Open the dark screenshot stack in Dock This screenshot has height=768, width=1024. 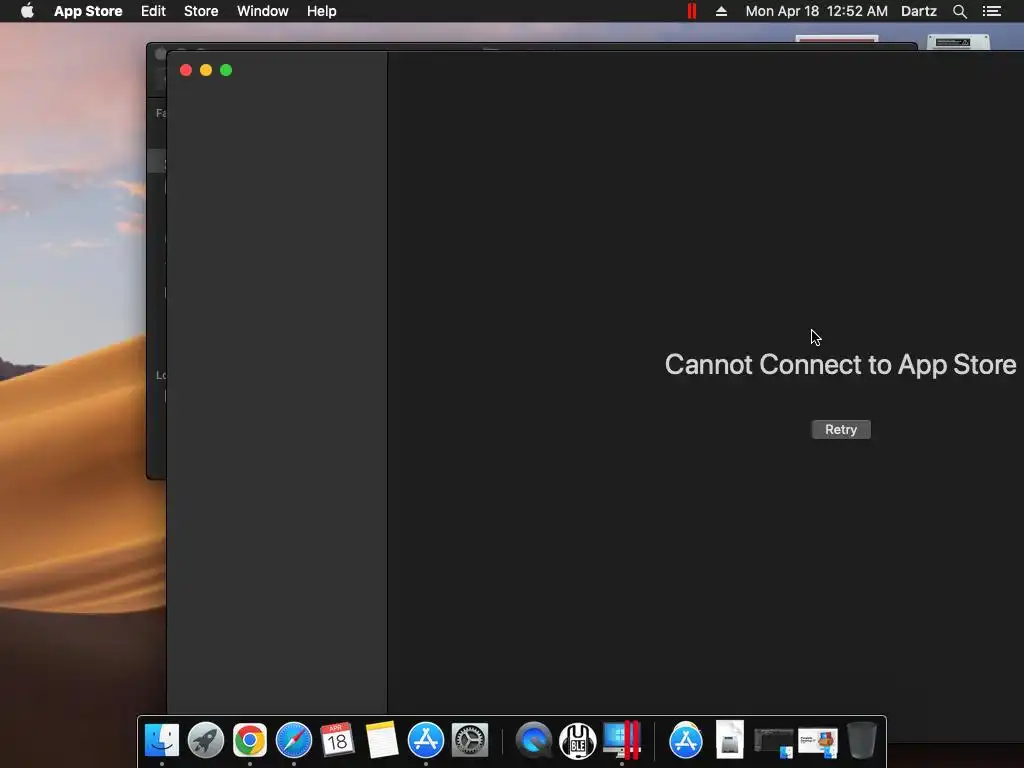pos(774,742)
